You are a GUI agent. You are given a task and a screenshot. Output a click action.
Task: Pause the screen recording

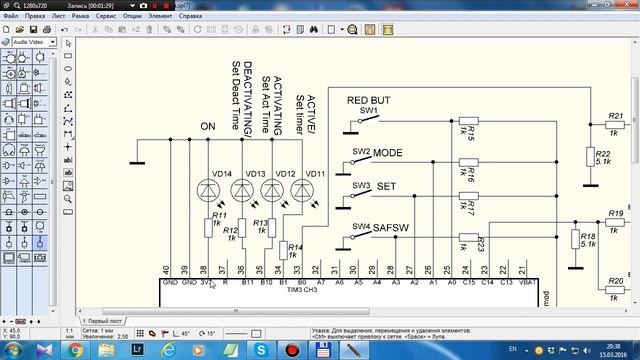[x=155, y=6]
